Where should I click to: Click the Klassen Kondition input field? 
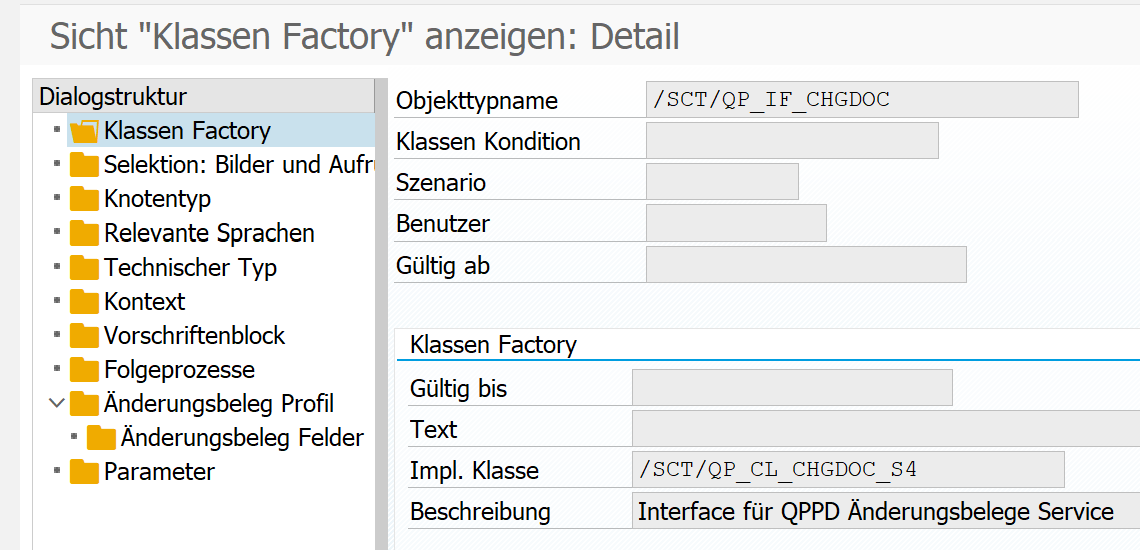click(x=792, y=141)
